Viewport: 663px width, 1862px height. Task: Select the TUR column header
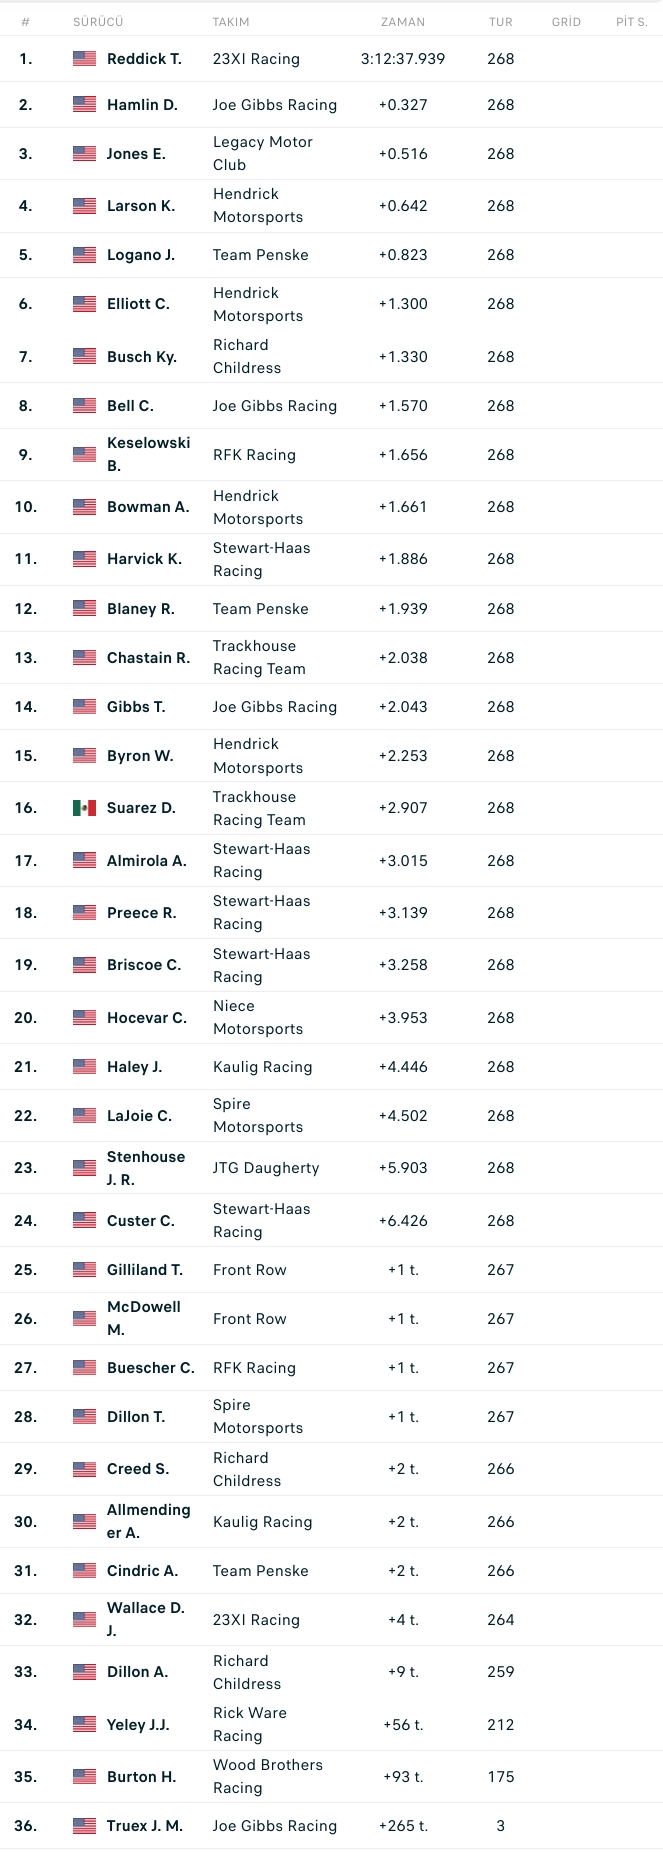(x=501, y=22)
